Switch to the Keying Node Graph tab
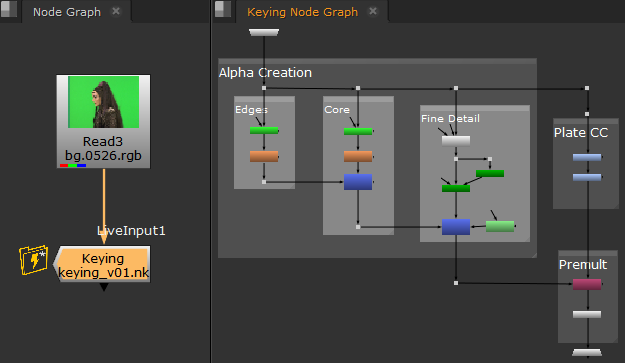This screenshot has height=363, width=625. pyautogui.click(x=303, y=12)
